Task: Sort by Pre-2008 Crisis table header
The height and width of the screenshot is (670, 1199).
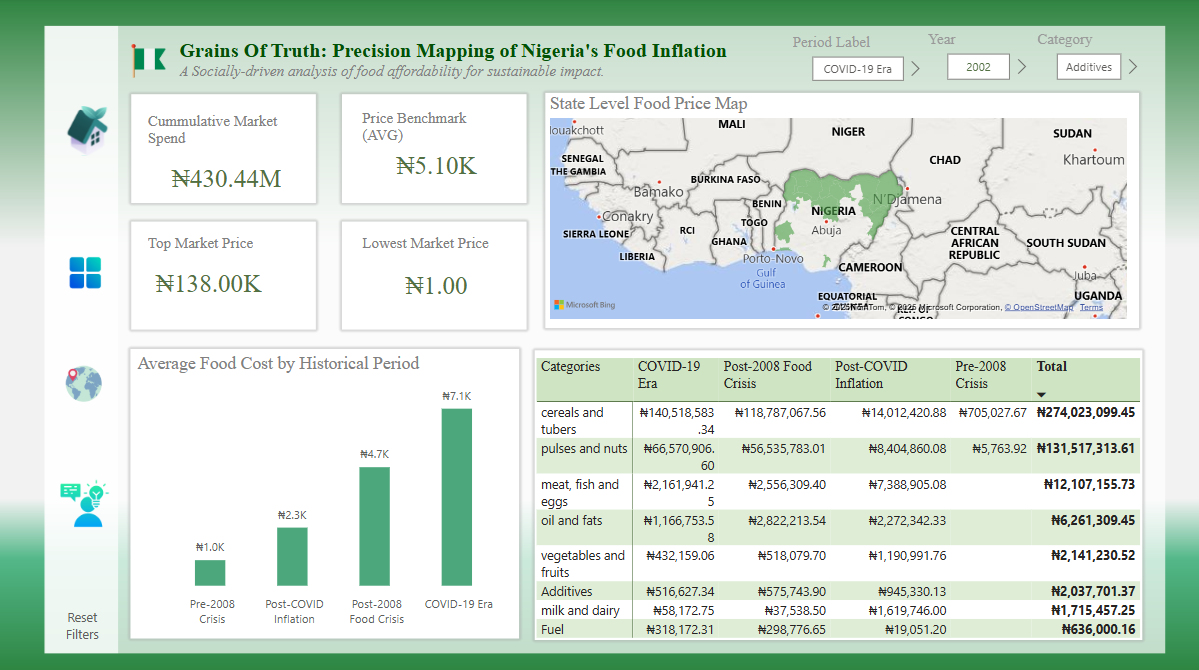Action: pyautogui.click(x=980, y=375)
